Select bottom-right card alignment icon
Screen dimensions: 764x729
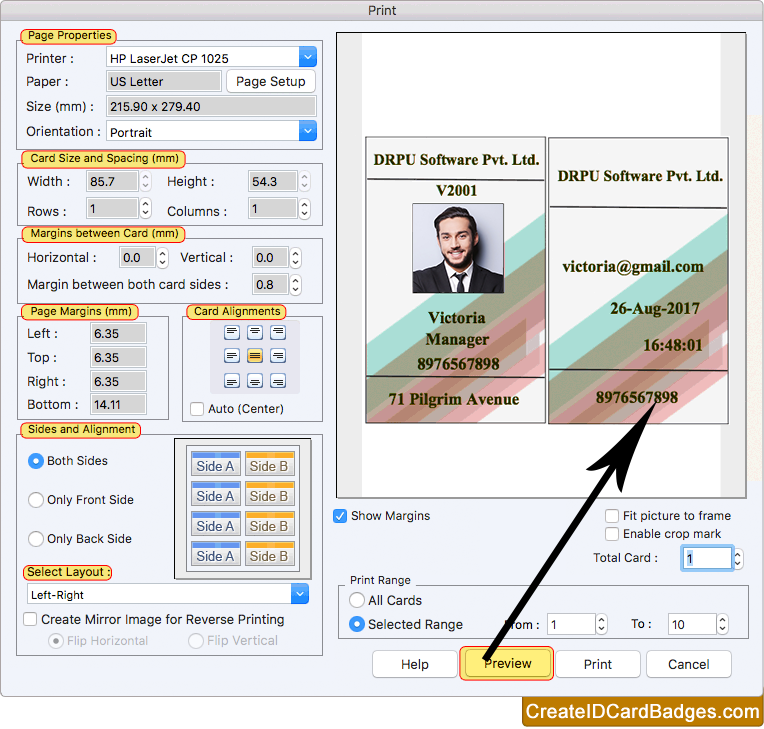tap(278, 381)
